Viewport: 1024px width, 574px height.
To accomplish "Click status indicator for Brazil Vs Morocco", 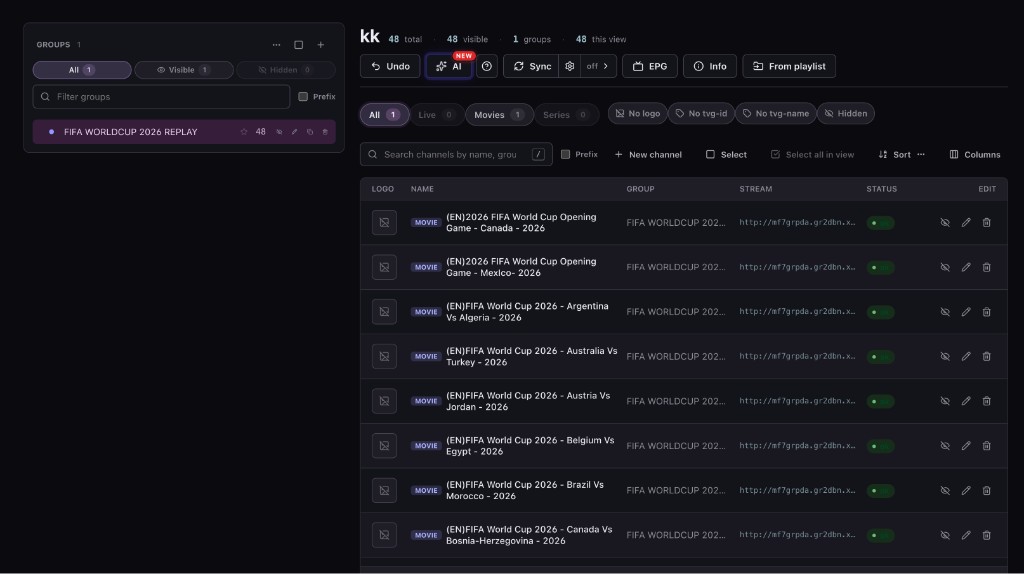I will pos(880,490).
